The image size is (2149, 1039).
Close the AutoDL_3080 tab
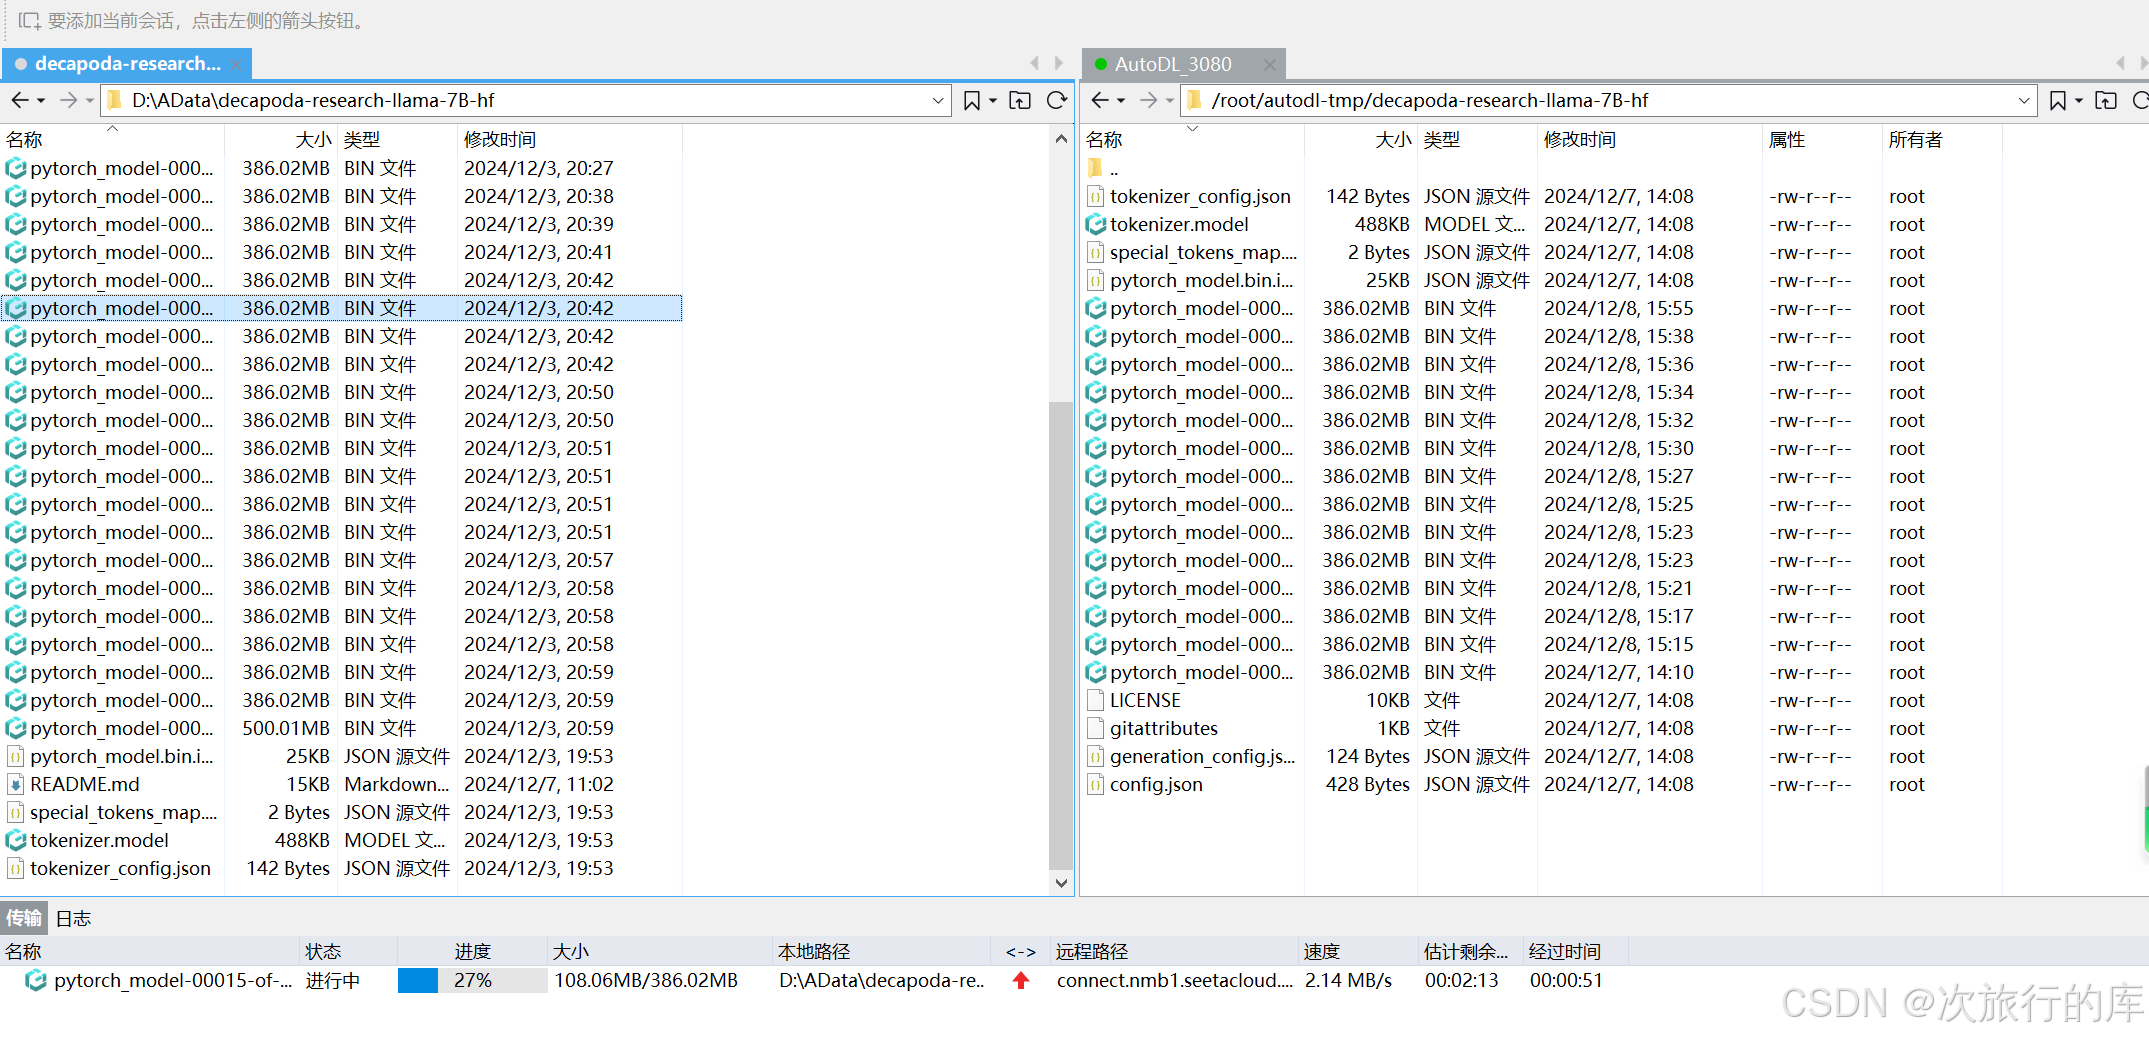(x=1270, y=65)
